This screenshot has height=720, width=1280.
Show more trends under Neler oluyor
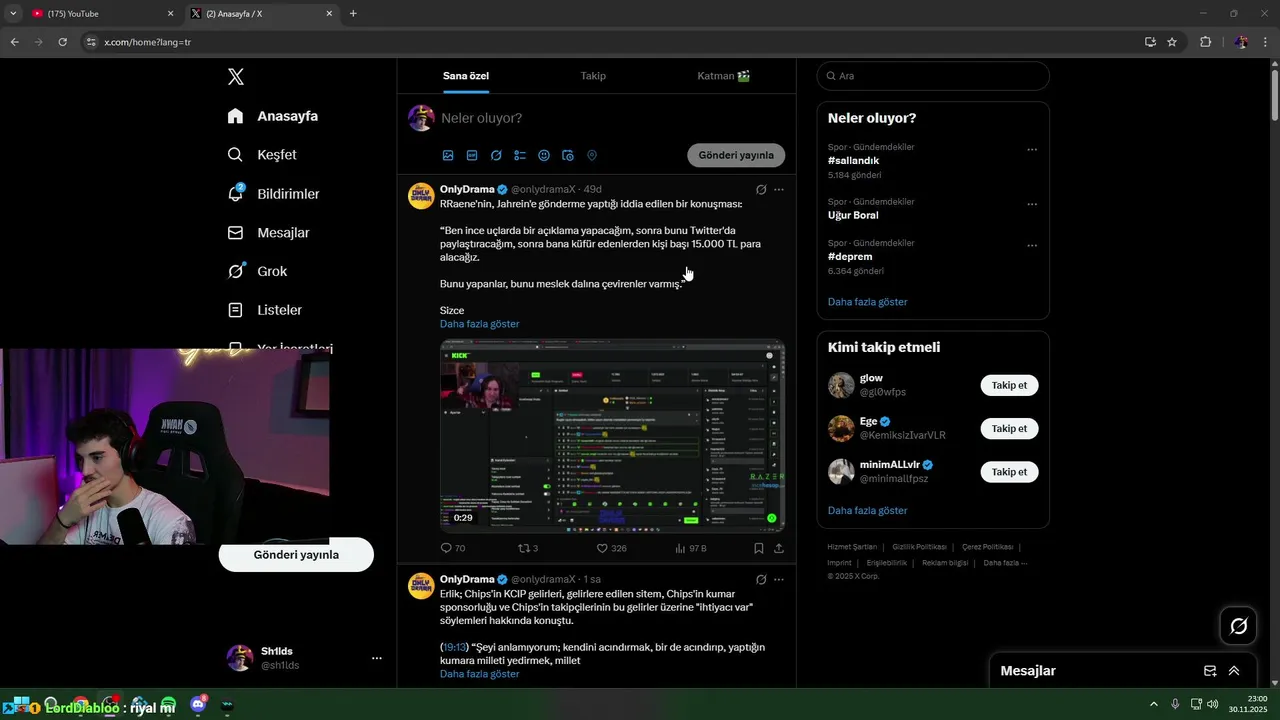(x=867, y=302)
